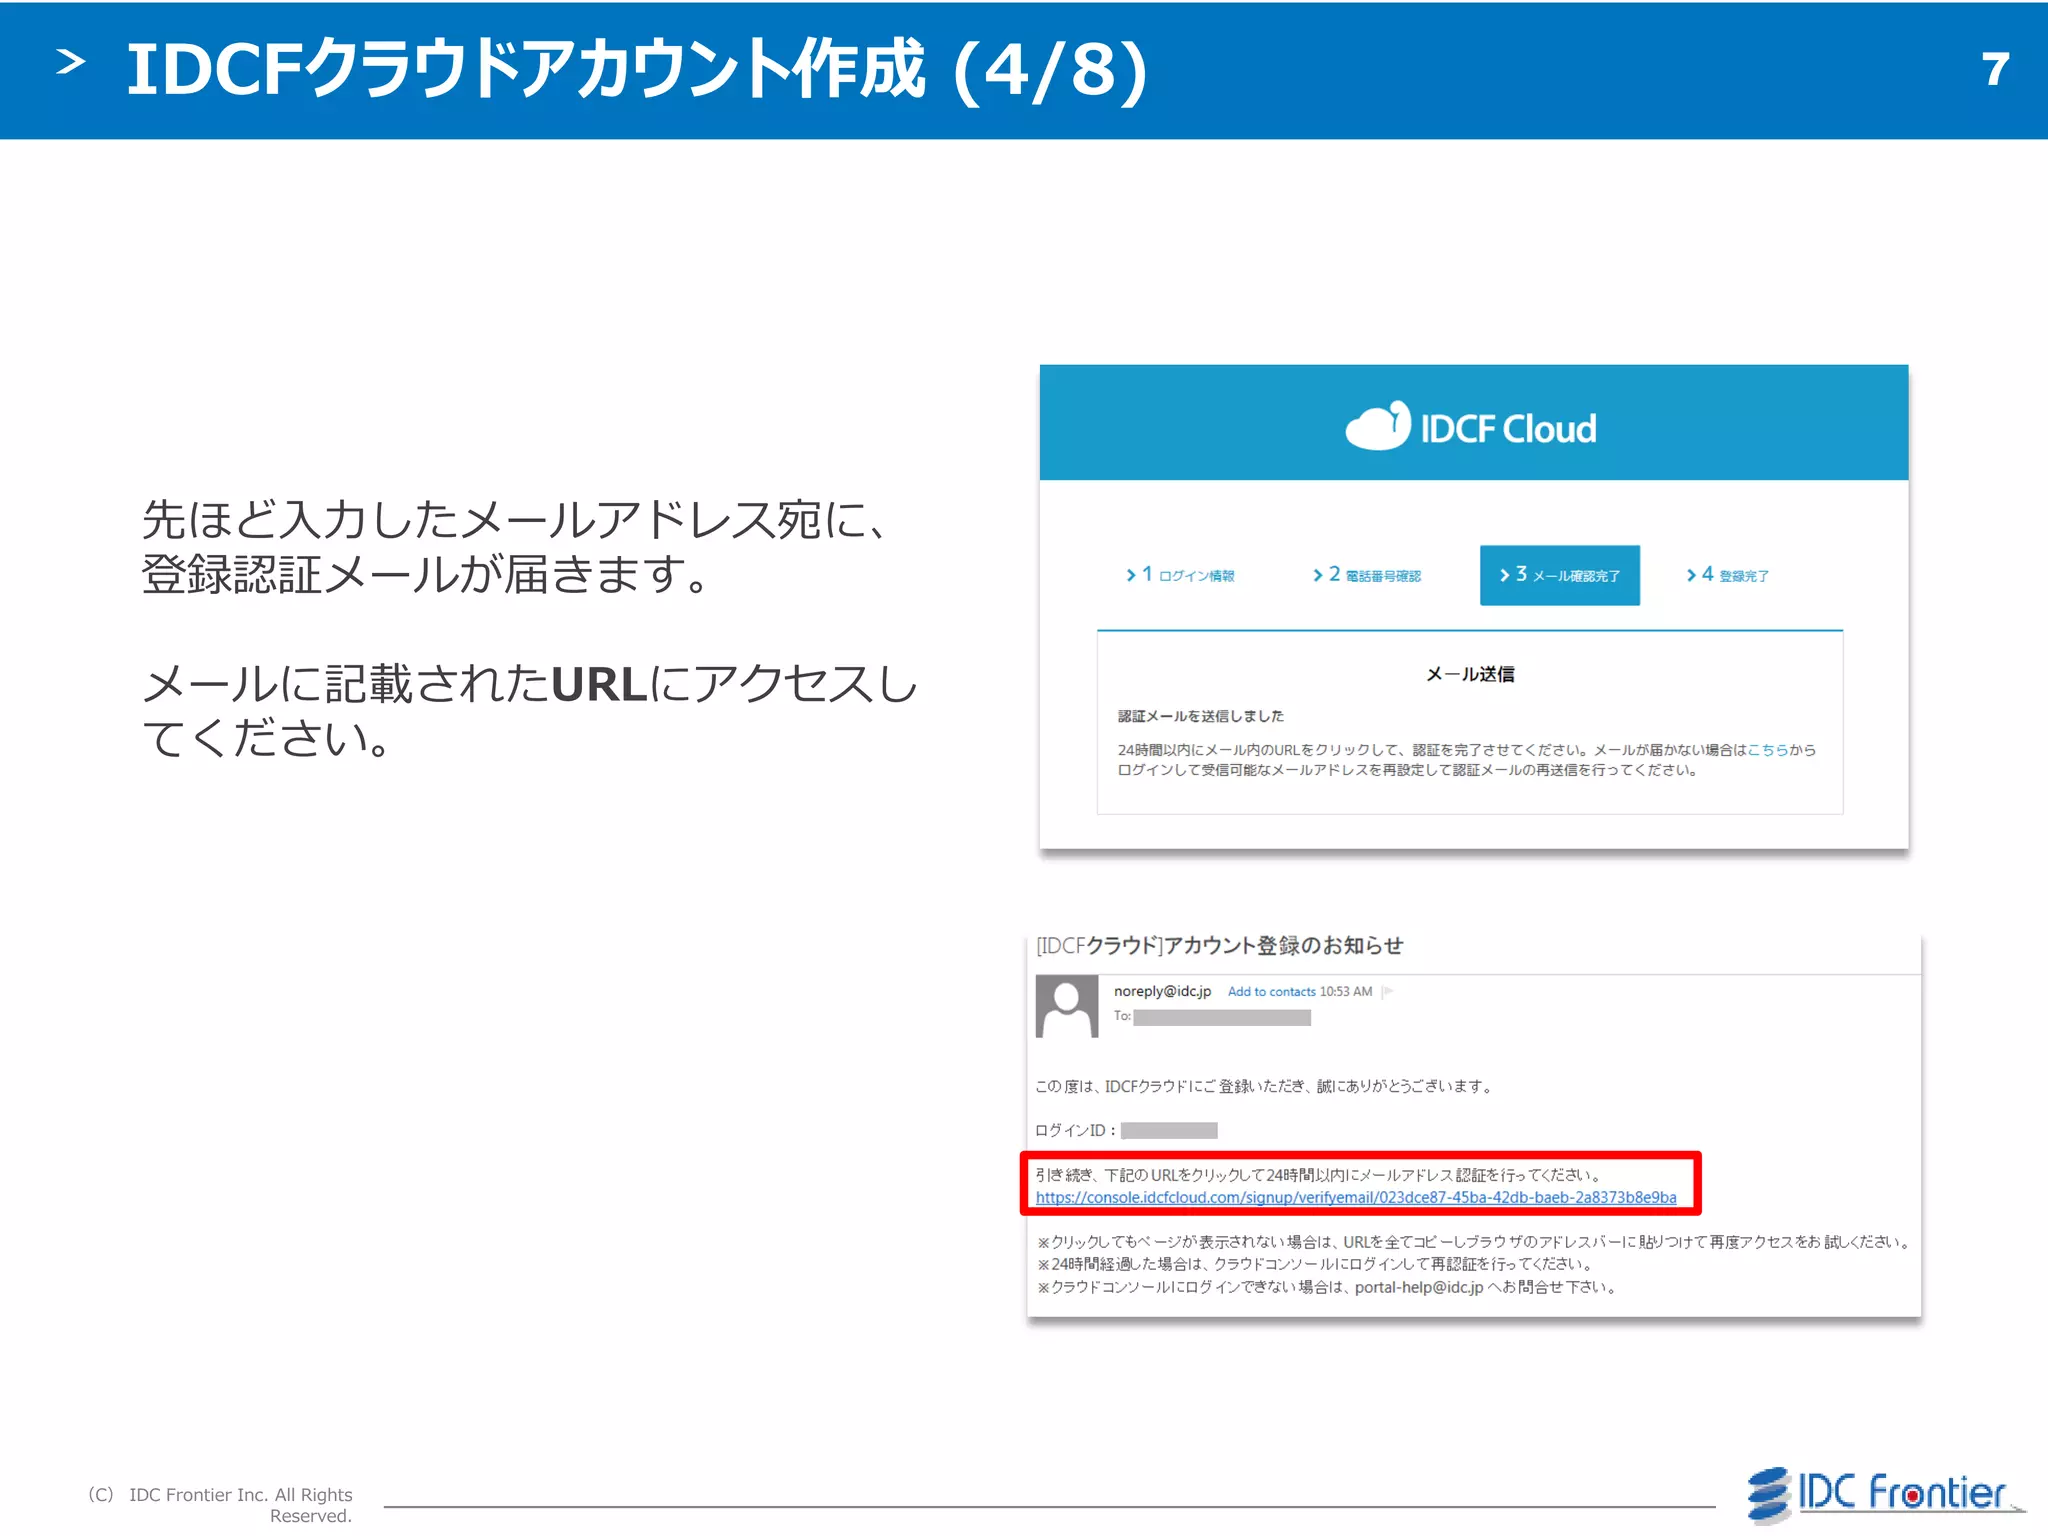Select step 2 電話番号確認 tab
The image size is (2048, 1536).
tap(1367, 575)
